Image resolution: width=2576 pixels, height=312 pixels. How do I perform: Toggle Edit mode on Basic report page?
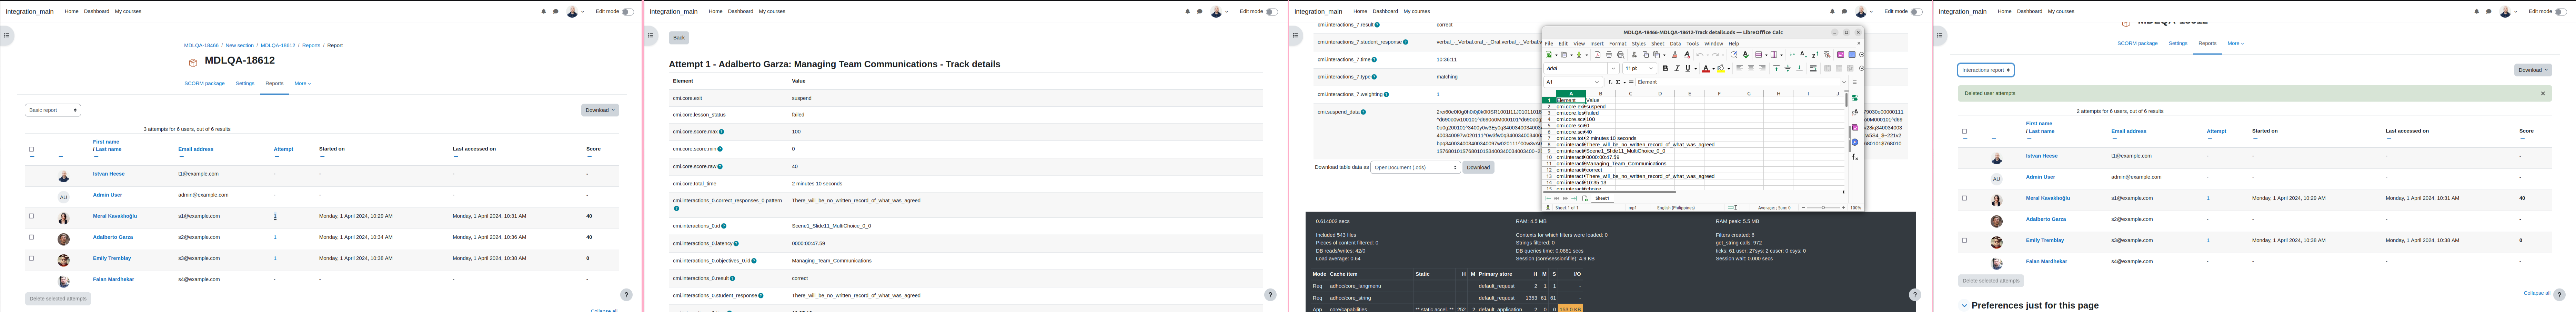pos(628,12)
